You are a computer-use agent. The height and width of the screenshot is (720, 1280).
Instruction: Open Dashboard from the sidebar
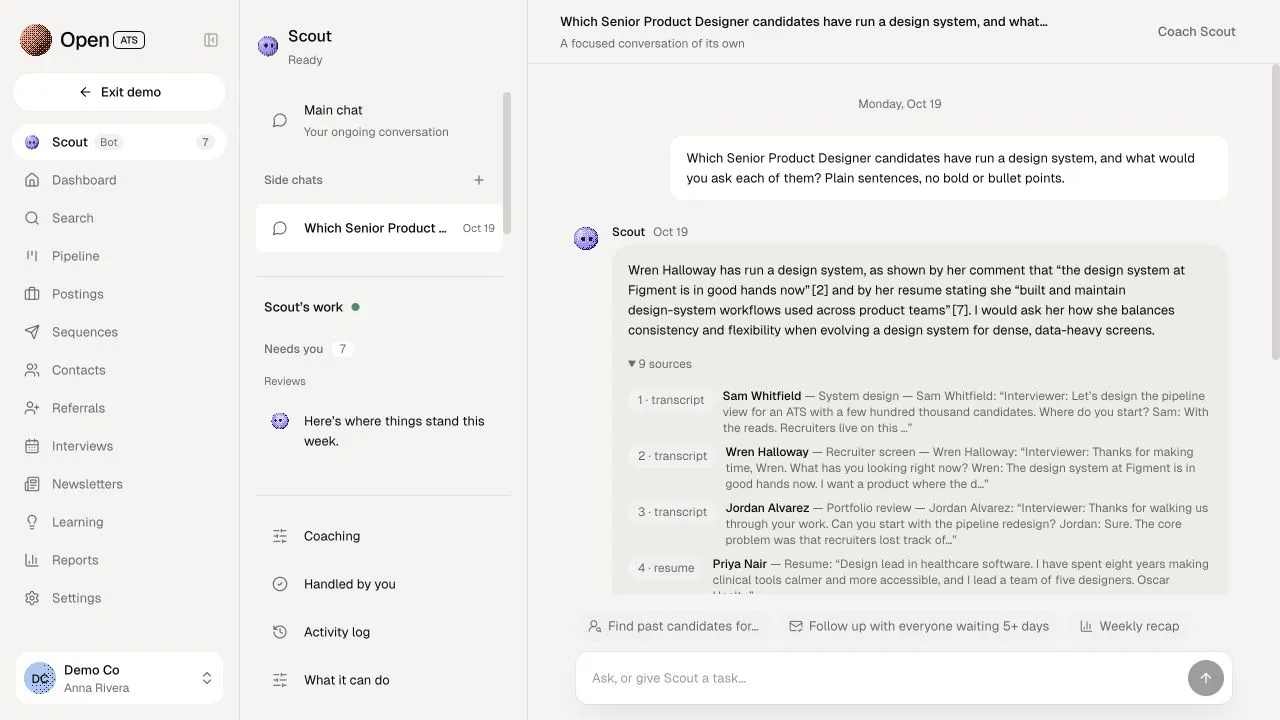click(x=120, y=180)
